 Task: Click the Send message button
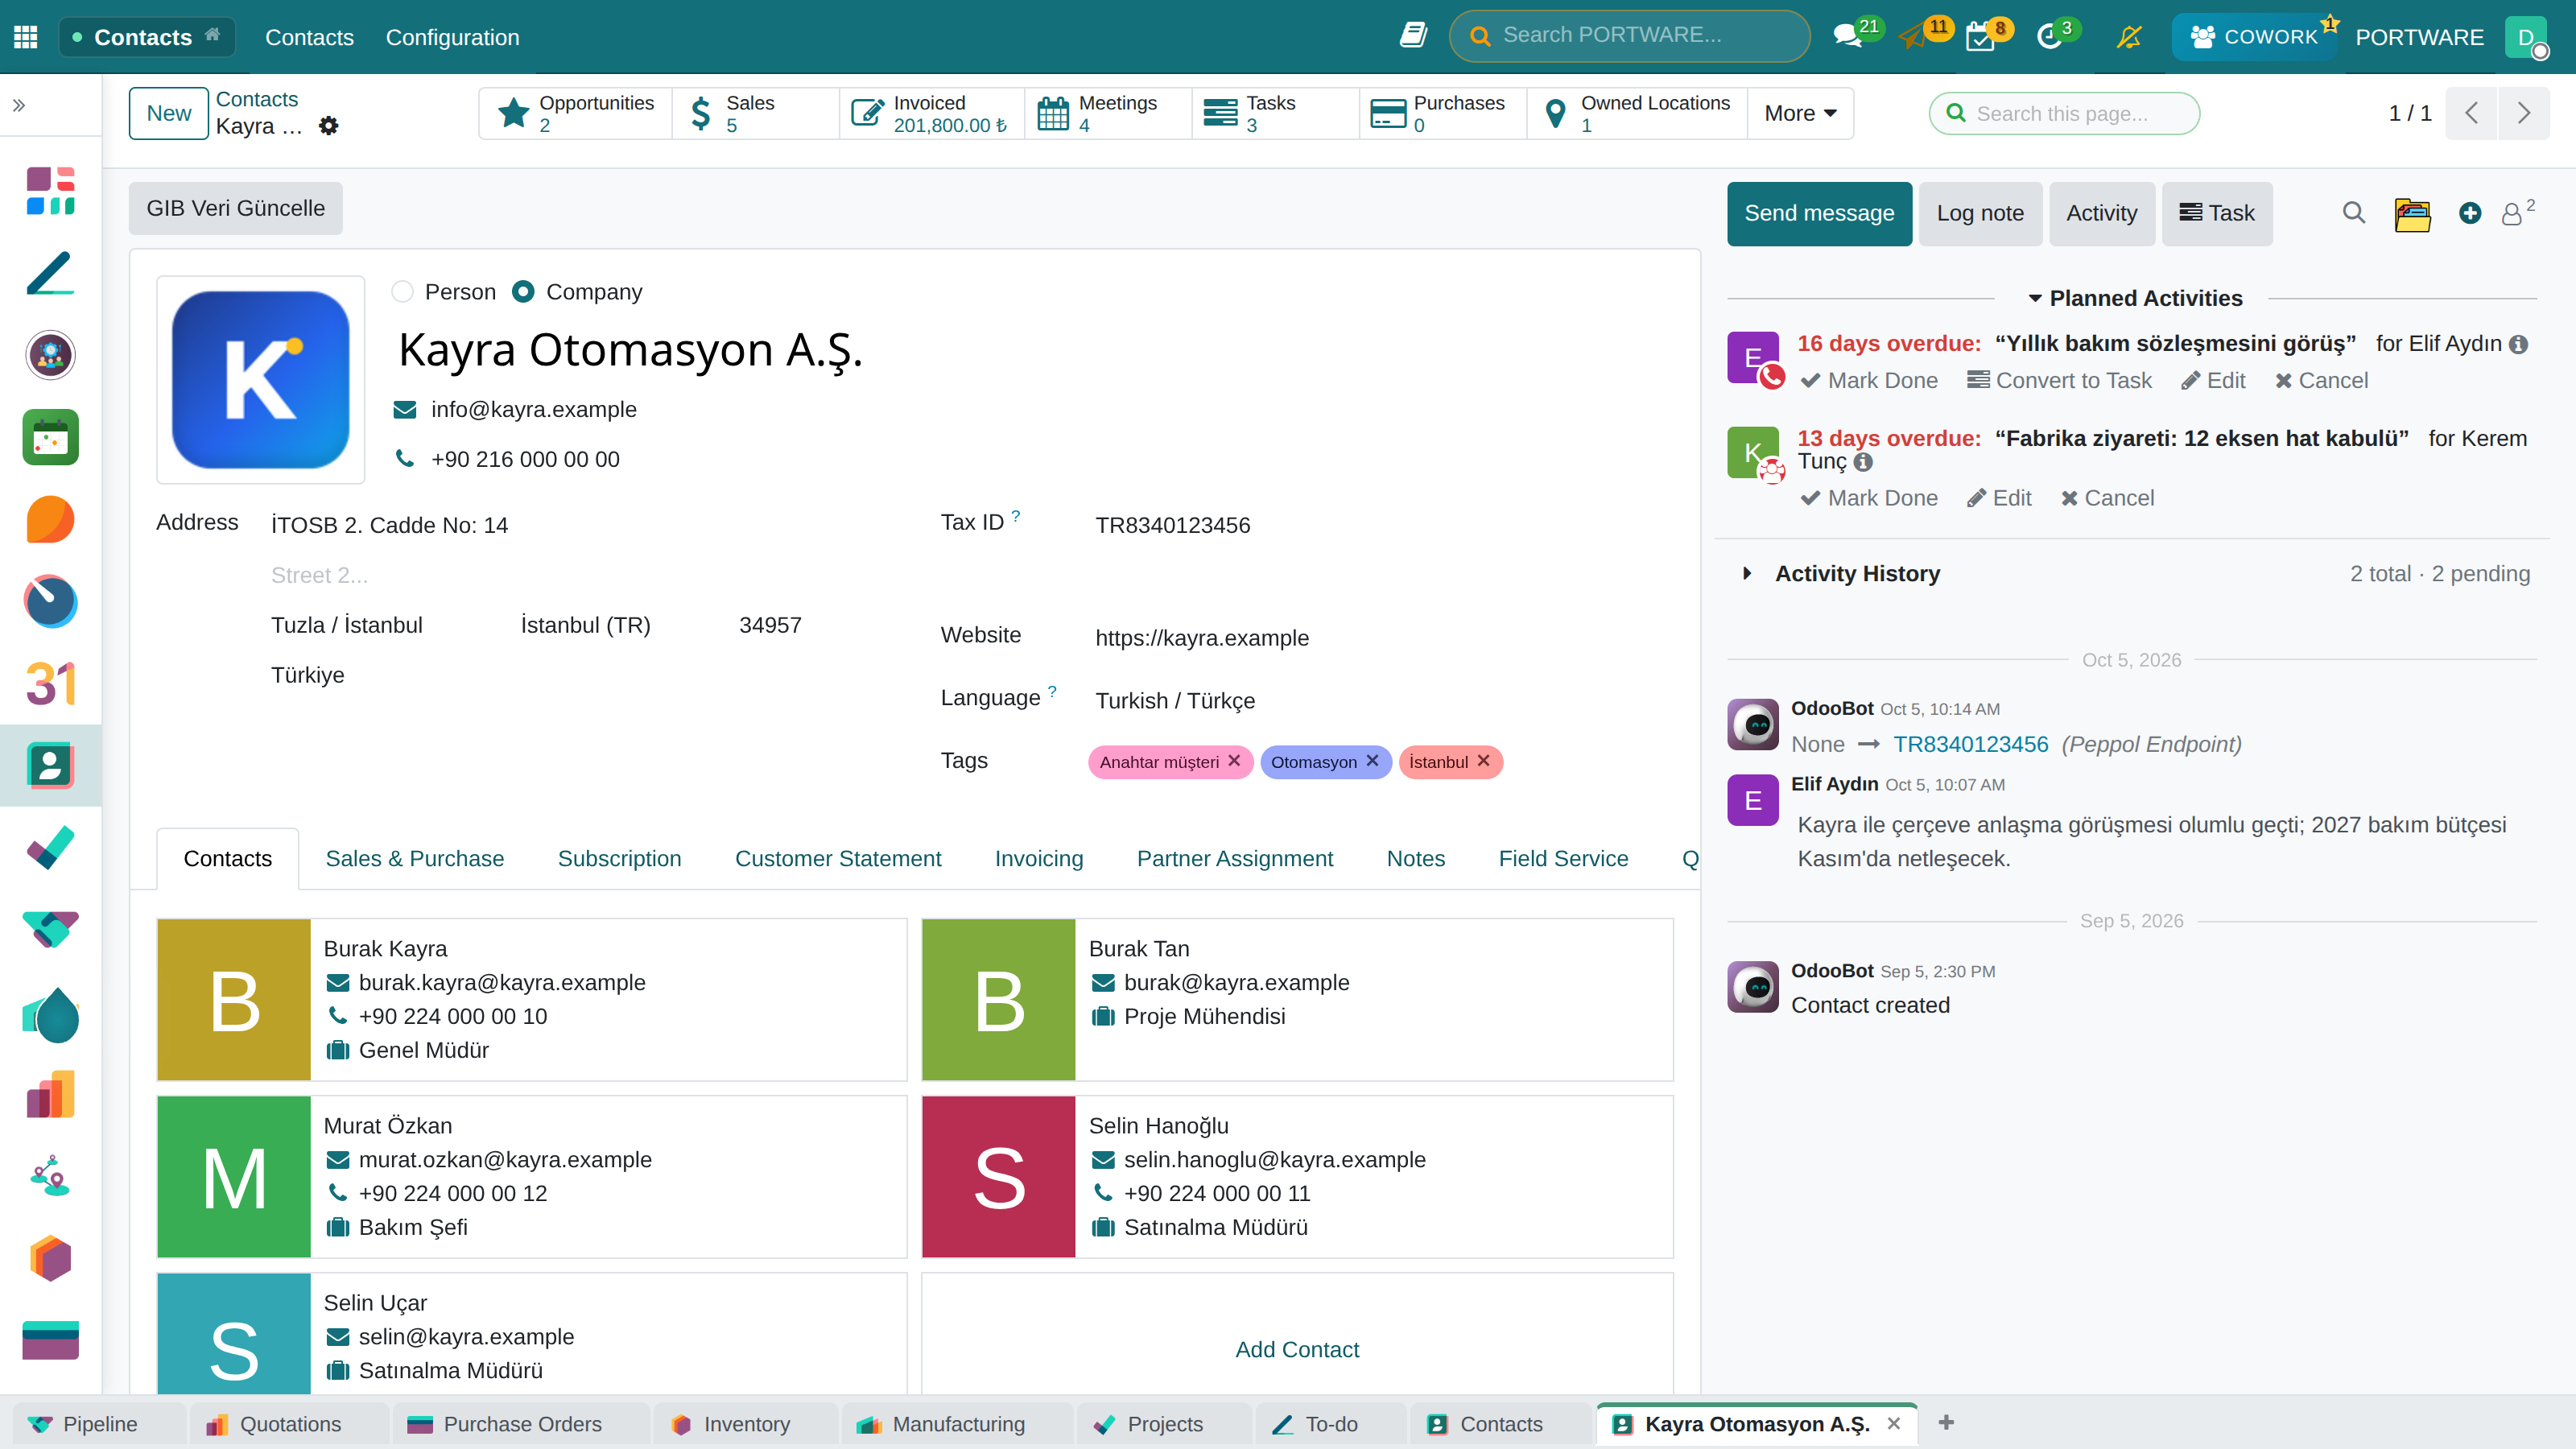click(x=1819, y=213)
